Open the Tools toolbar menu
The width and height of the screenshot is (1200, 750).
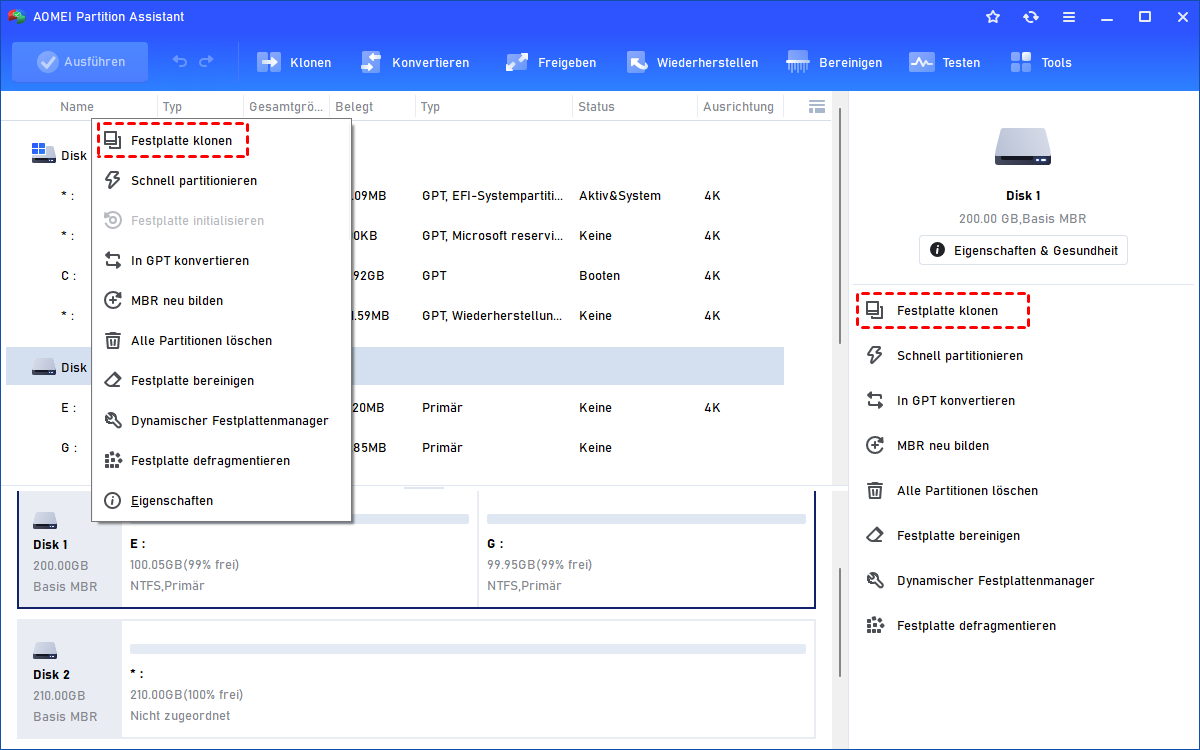click(x=1041, y=62)
